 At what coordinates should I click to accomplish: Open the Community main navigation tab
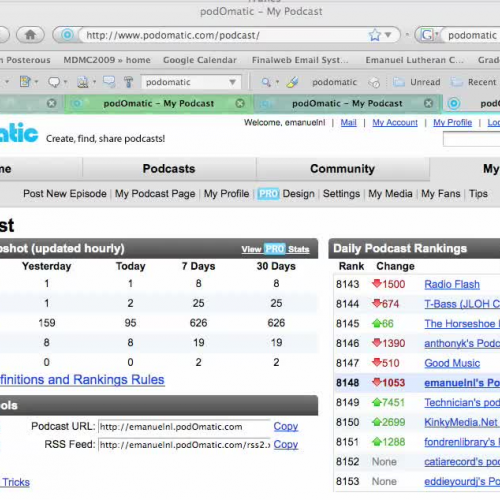coord(342,169)
